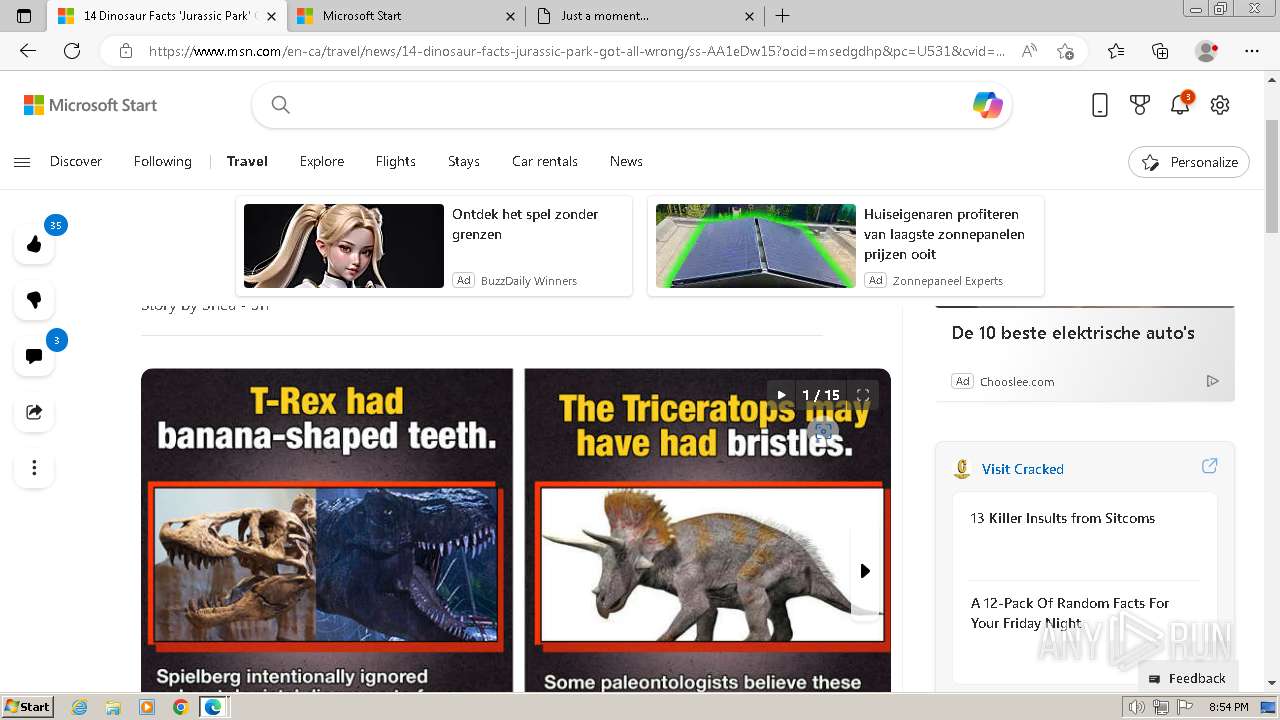Click the AdChoices icon on Chooslee ad
1280x720 pixels.
coord(1213,381)
